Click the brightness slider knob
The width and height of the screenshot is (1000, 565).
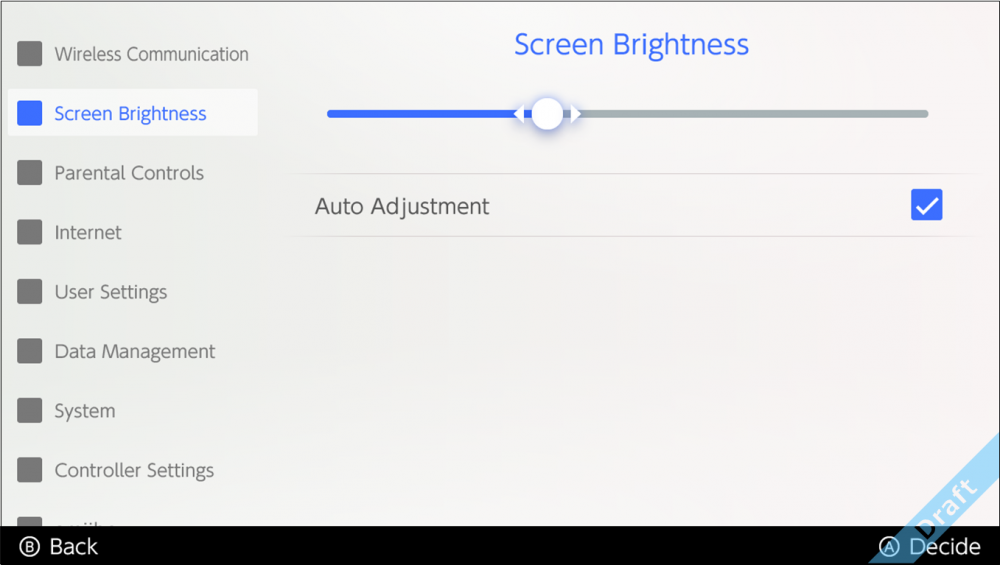coord(547,114)
